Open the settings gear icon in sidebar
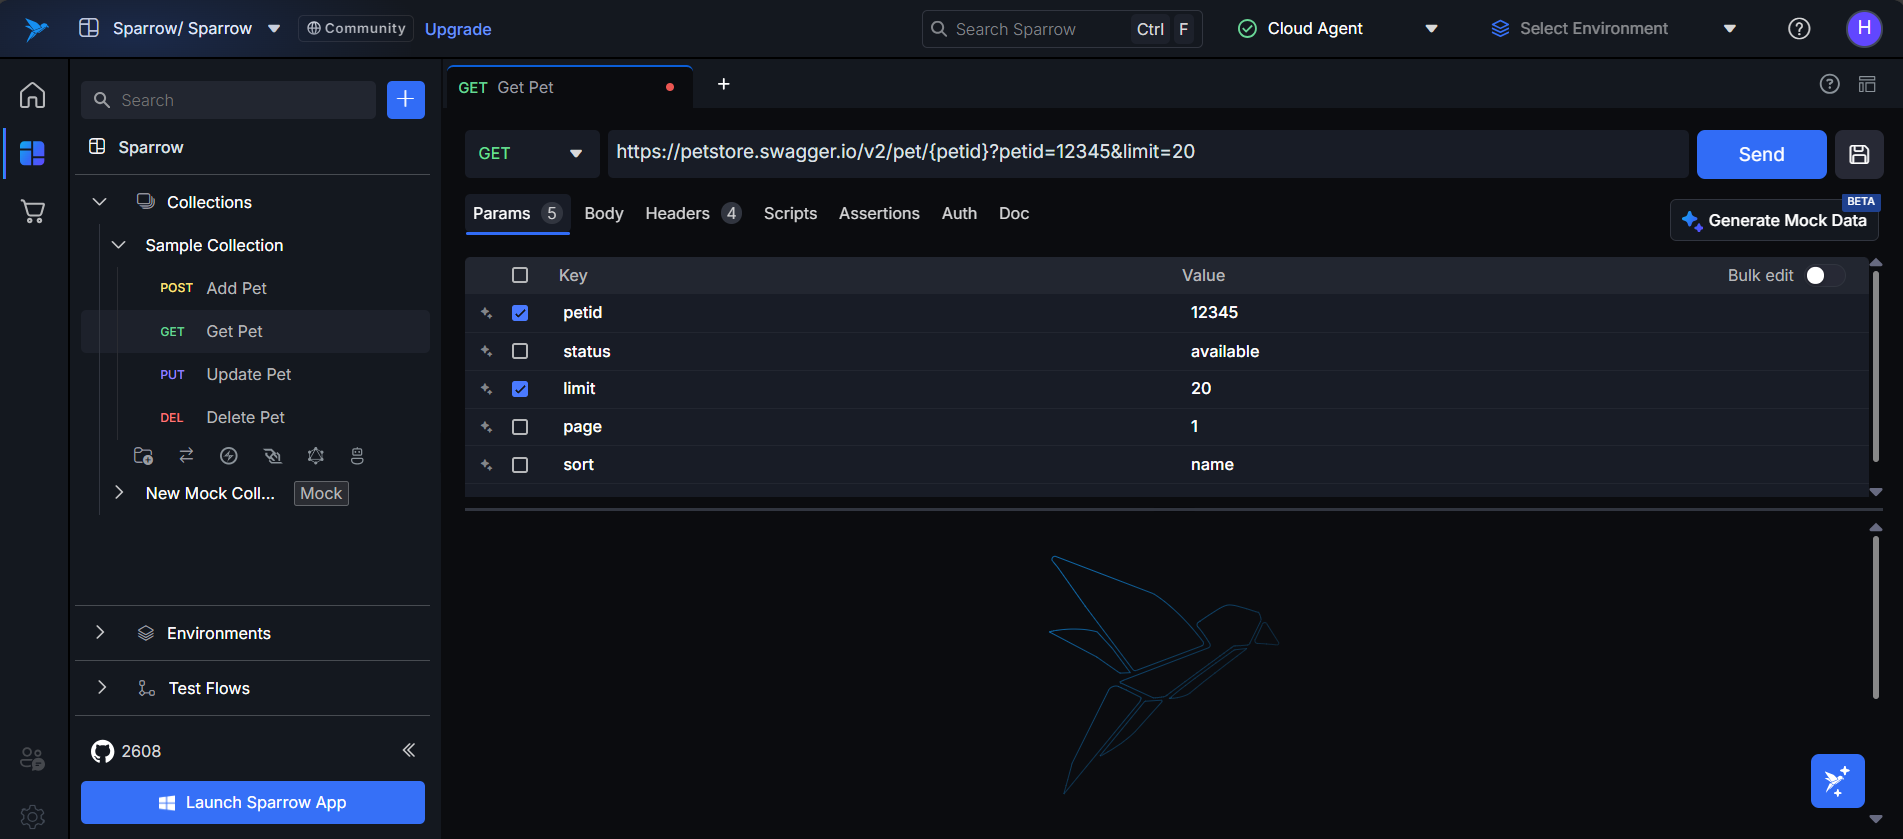Image resolution: width=1903 pixels, height=839 pixels. (x=33, y=817)
